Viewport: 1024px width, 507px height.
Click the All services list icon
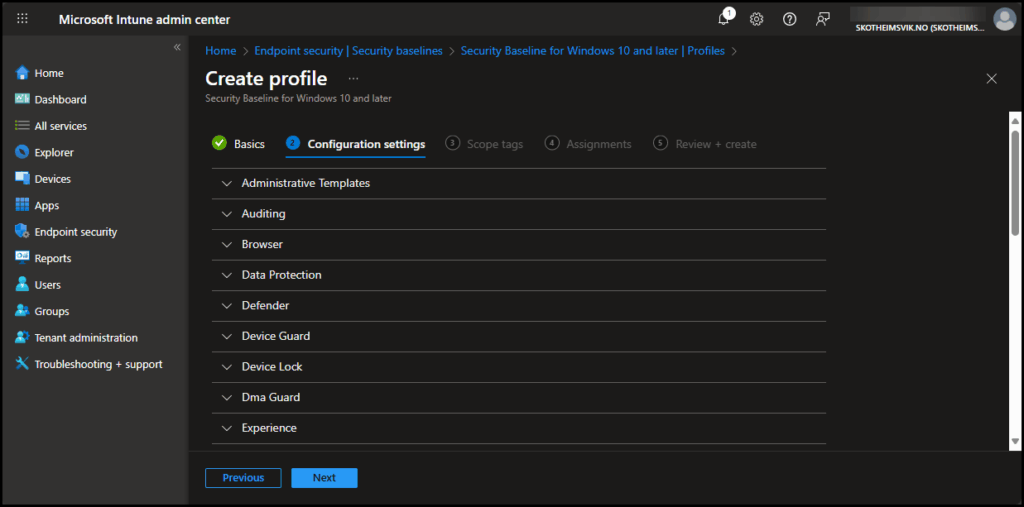(x=22, y=125)
